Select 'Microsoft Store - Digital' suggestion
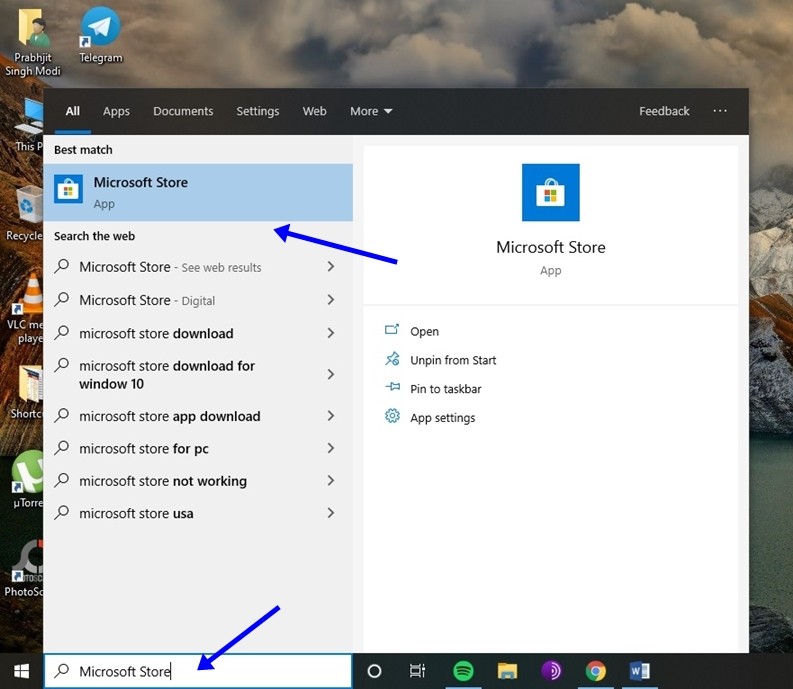793x689 pixels. (x=198, y=300)
